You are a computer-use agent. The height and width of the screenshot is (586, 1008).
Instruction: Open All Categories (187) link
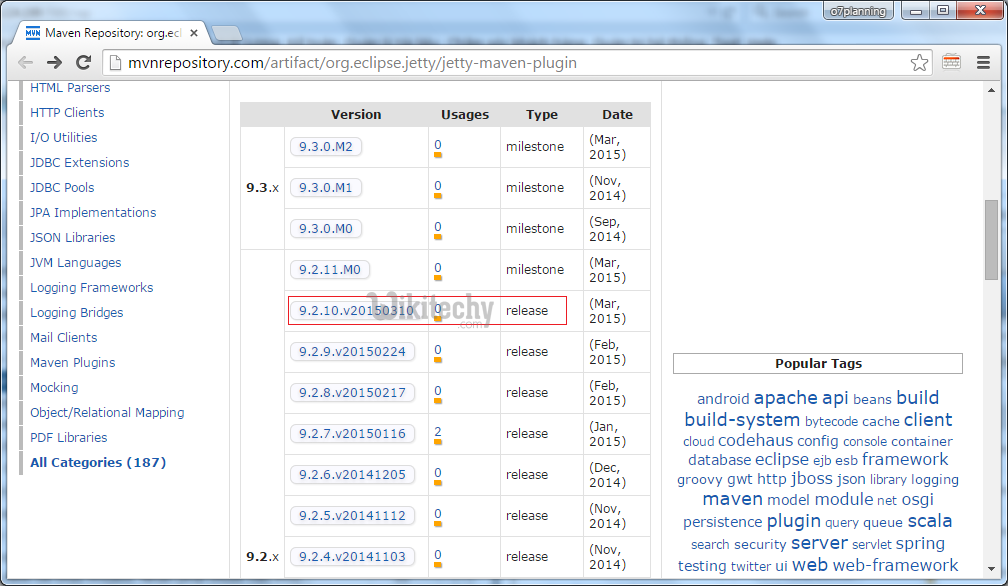click(x=98, y=463)
